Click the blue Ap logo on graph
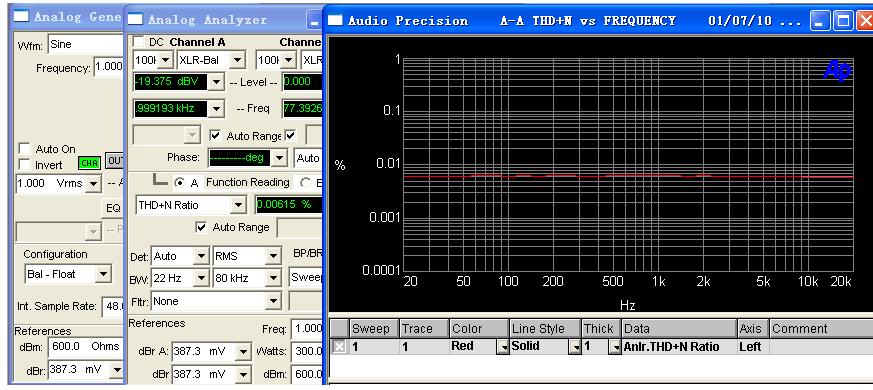 (x=837, y=70)
